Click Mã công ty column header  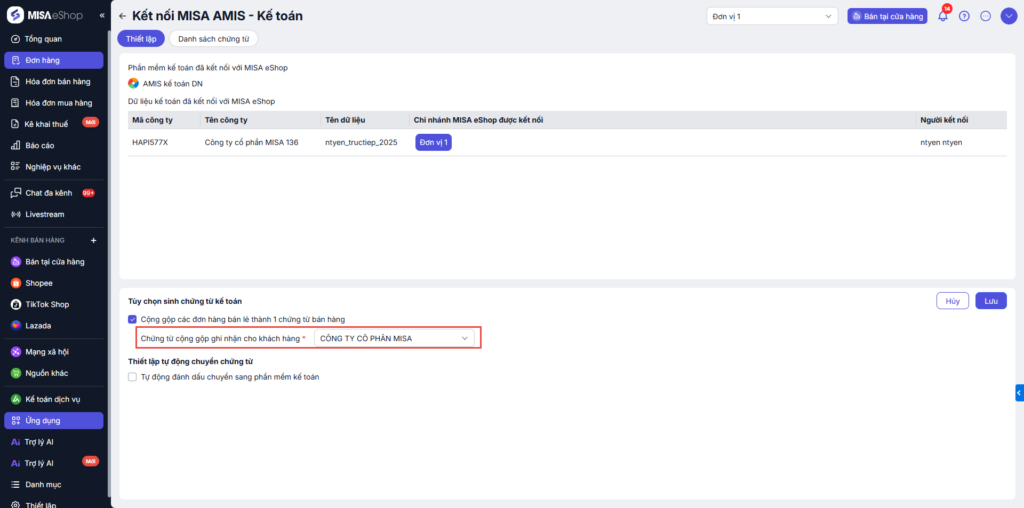[152, 120]
